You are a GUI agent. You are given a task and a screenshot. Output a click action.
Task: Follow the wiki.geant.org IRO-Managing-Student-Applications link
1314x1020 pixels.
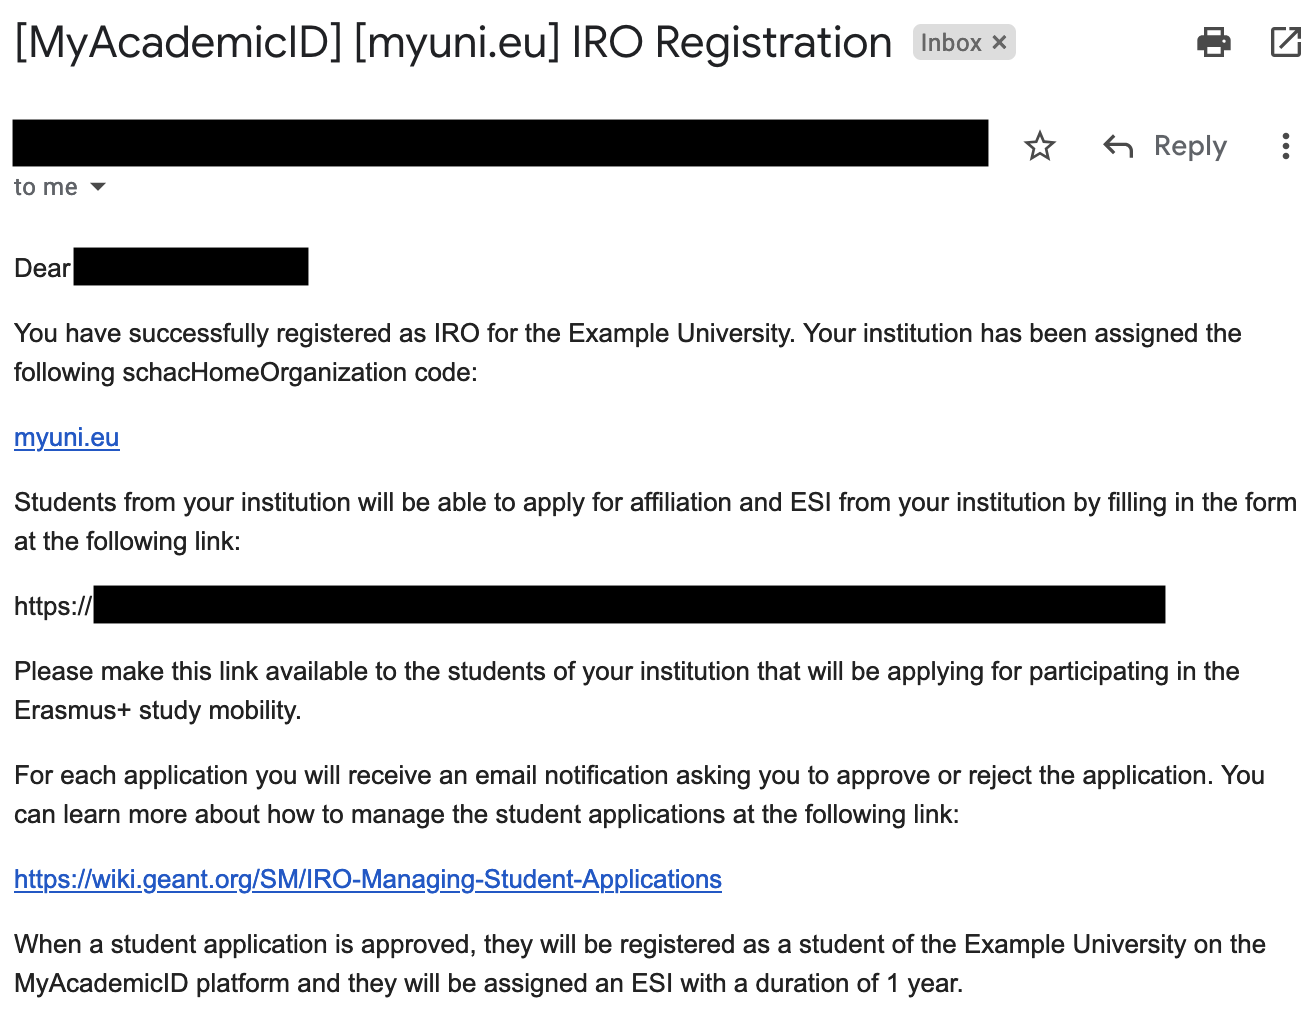click(x=368, y=879)
